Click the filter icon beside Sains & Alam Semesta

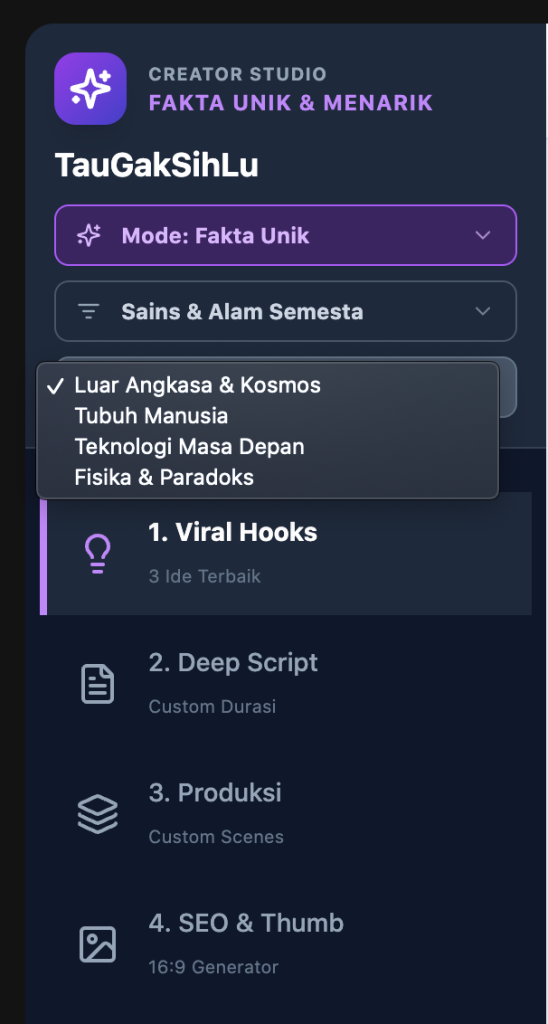[x=89, y=312]
